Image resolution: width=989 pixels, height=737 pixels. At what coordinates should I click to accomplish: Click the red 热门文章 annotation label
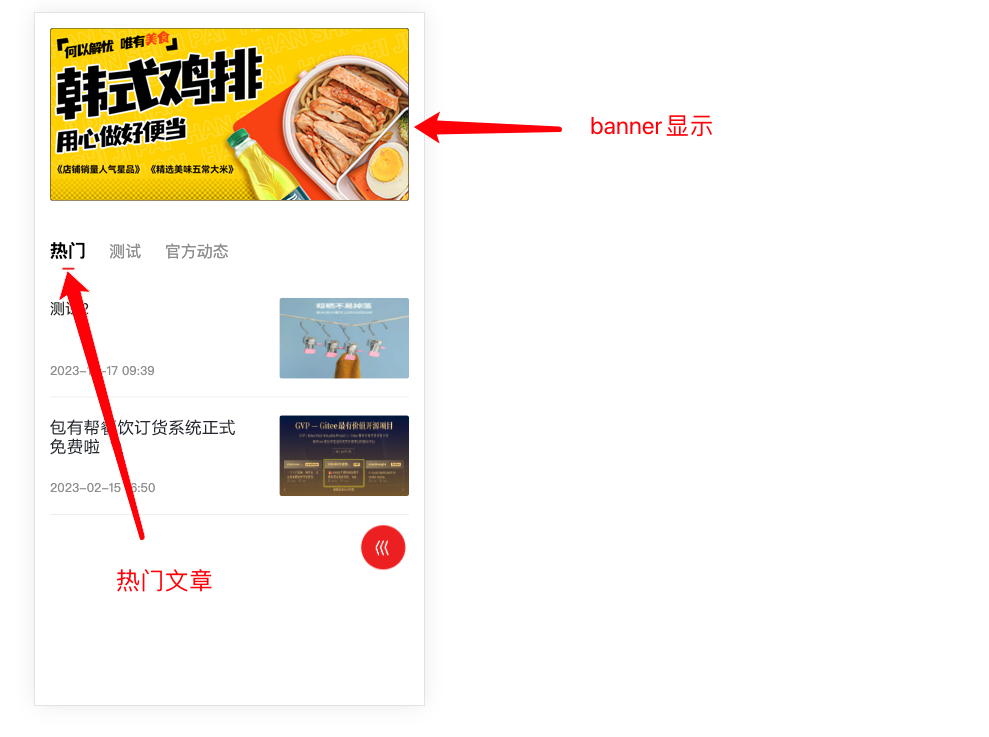(x=164, y=581)
